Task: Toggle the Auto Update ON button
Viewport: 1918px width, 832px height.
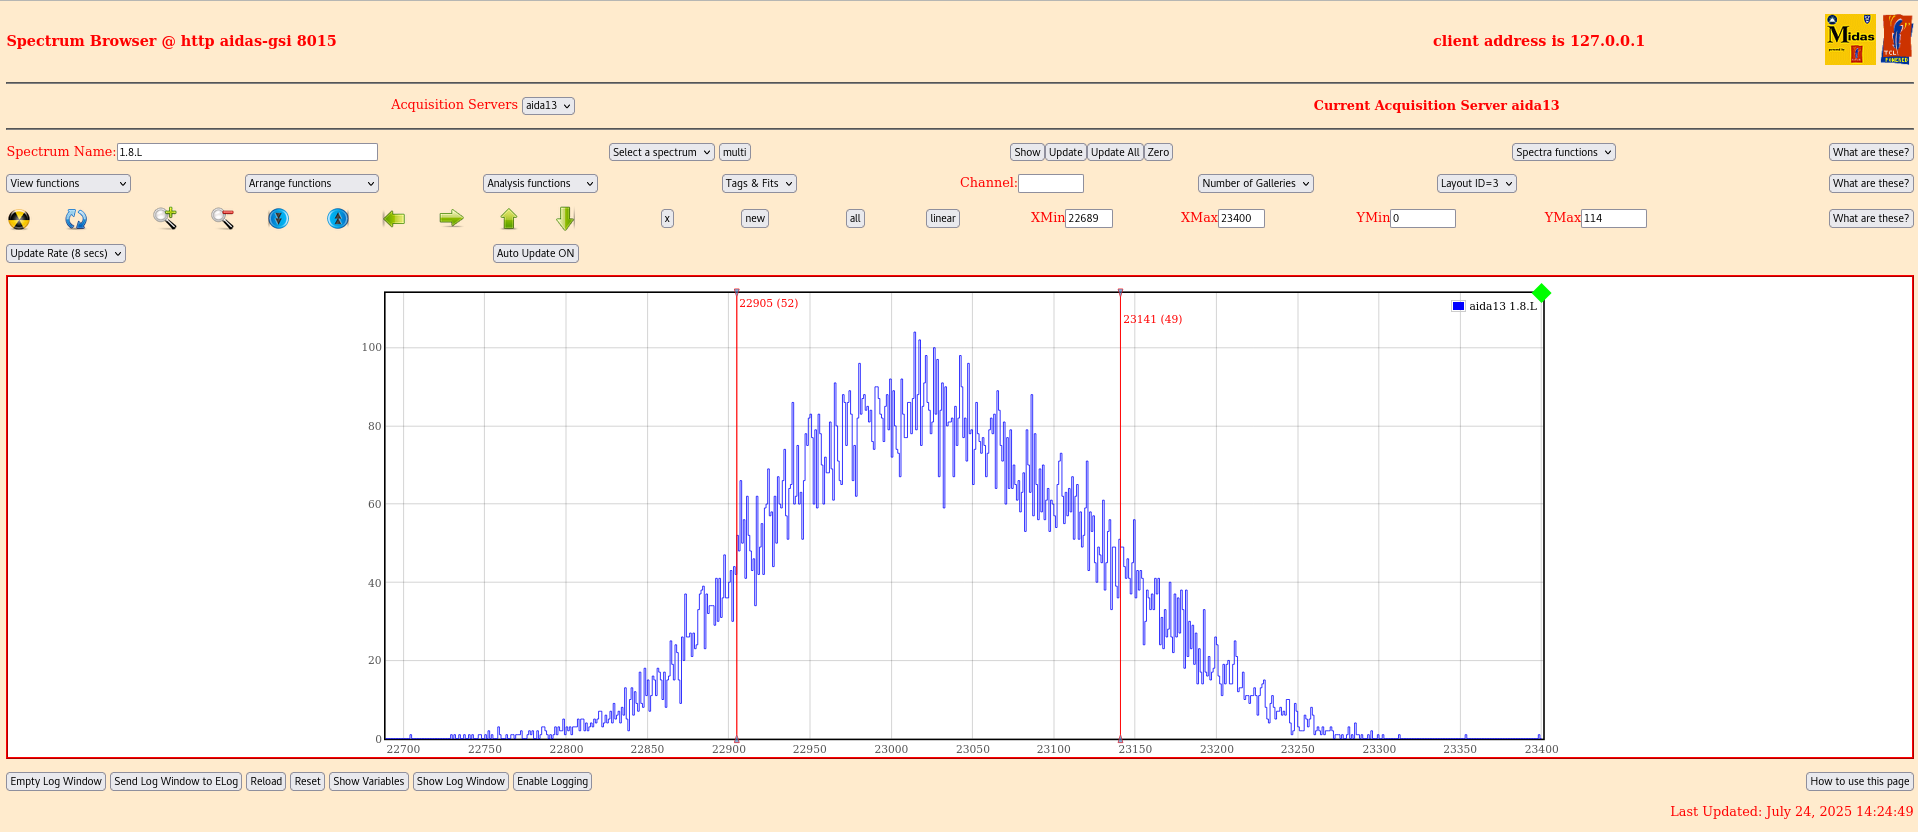Action: pos(535,254)
